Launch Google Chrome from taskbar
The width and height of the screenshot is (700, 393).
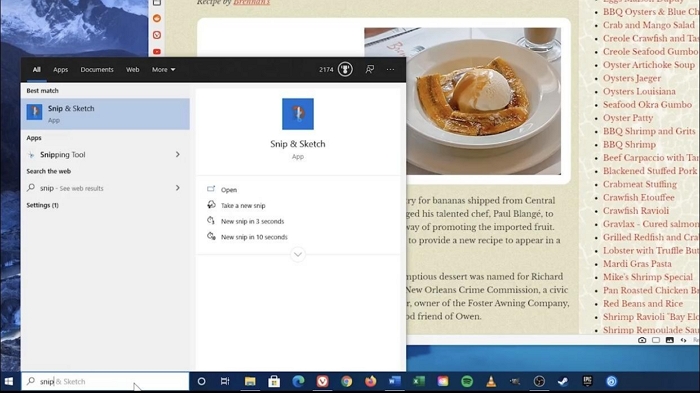point(346,381)
